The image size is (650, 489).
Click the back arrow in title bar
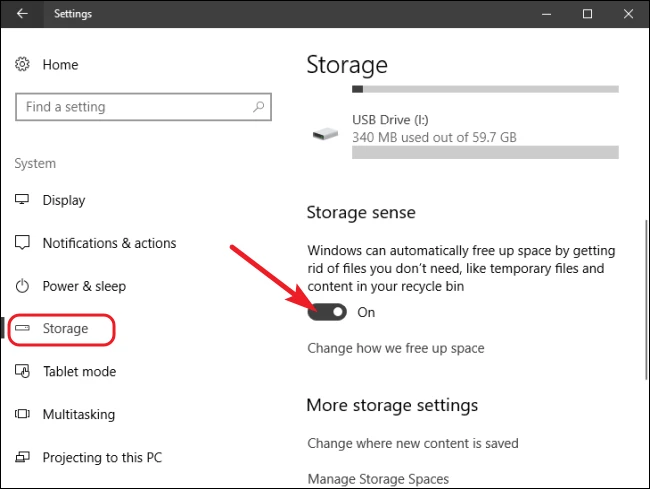click(23, 14)
